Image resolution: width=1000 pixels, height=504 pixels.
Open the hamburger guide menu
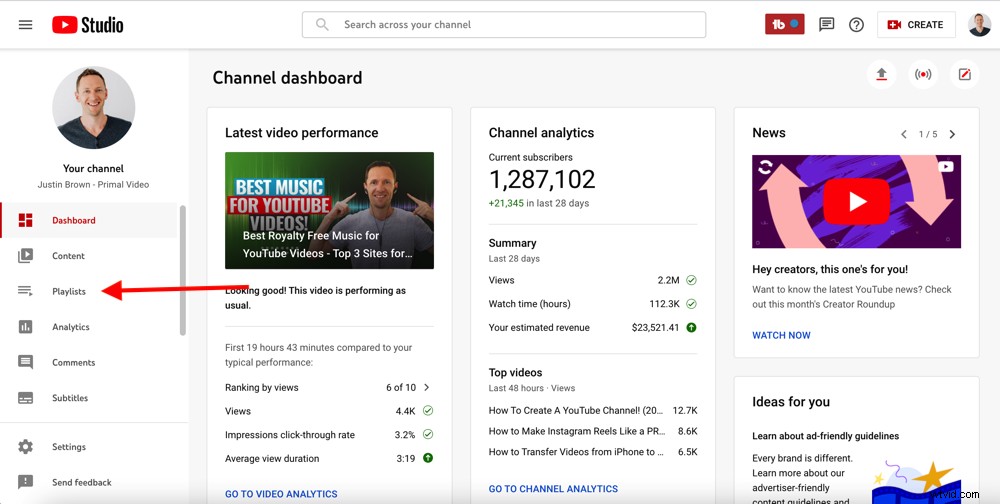[26, 25]
